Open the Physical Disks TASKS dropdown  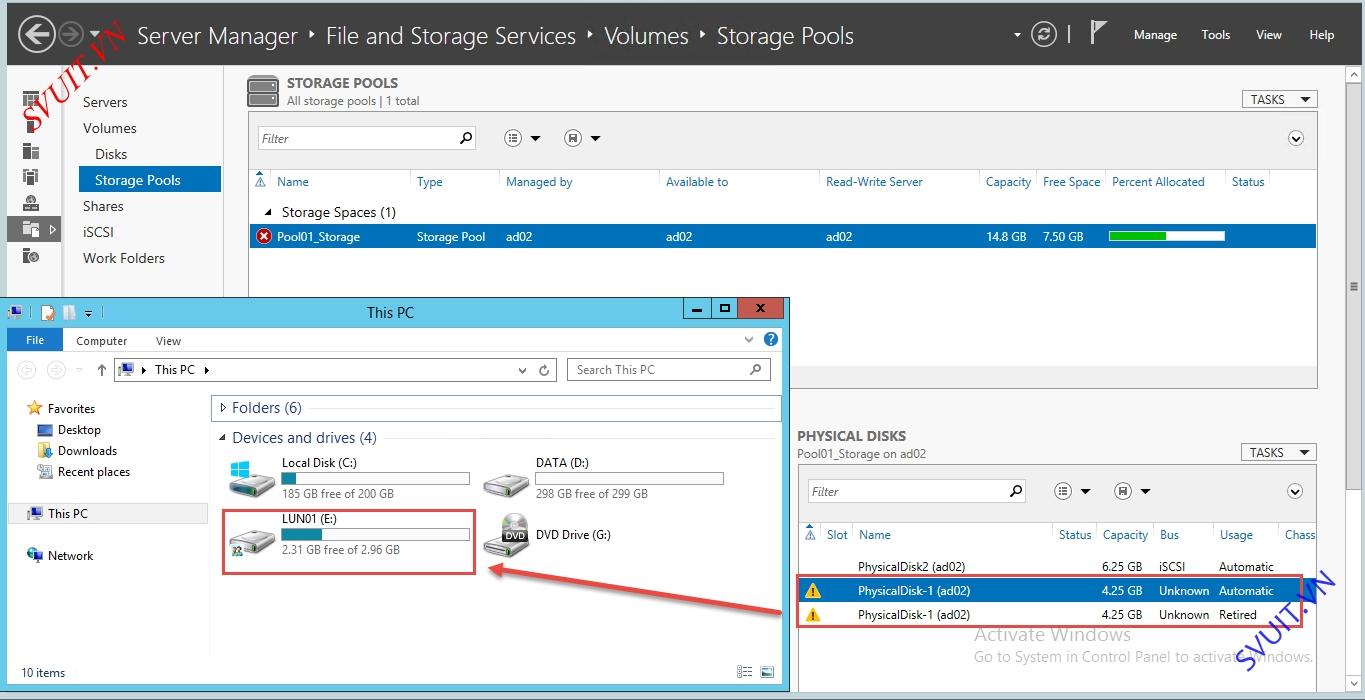pos(1279,452)
